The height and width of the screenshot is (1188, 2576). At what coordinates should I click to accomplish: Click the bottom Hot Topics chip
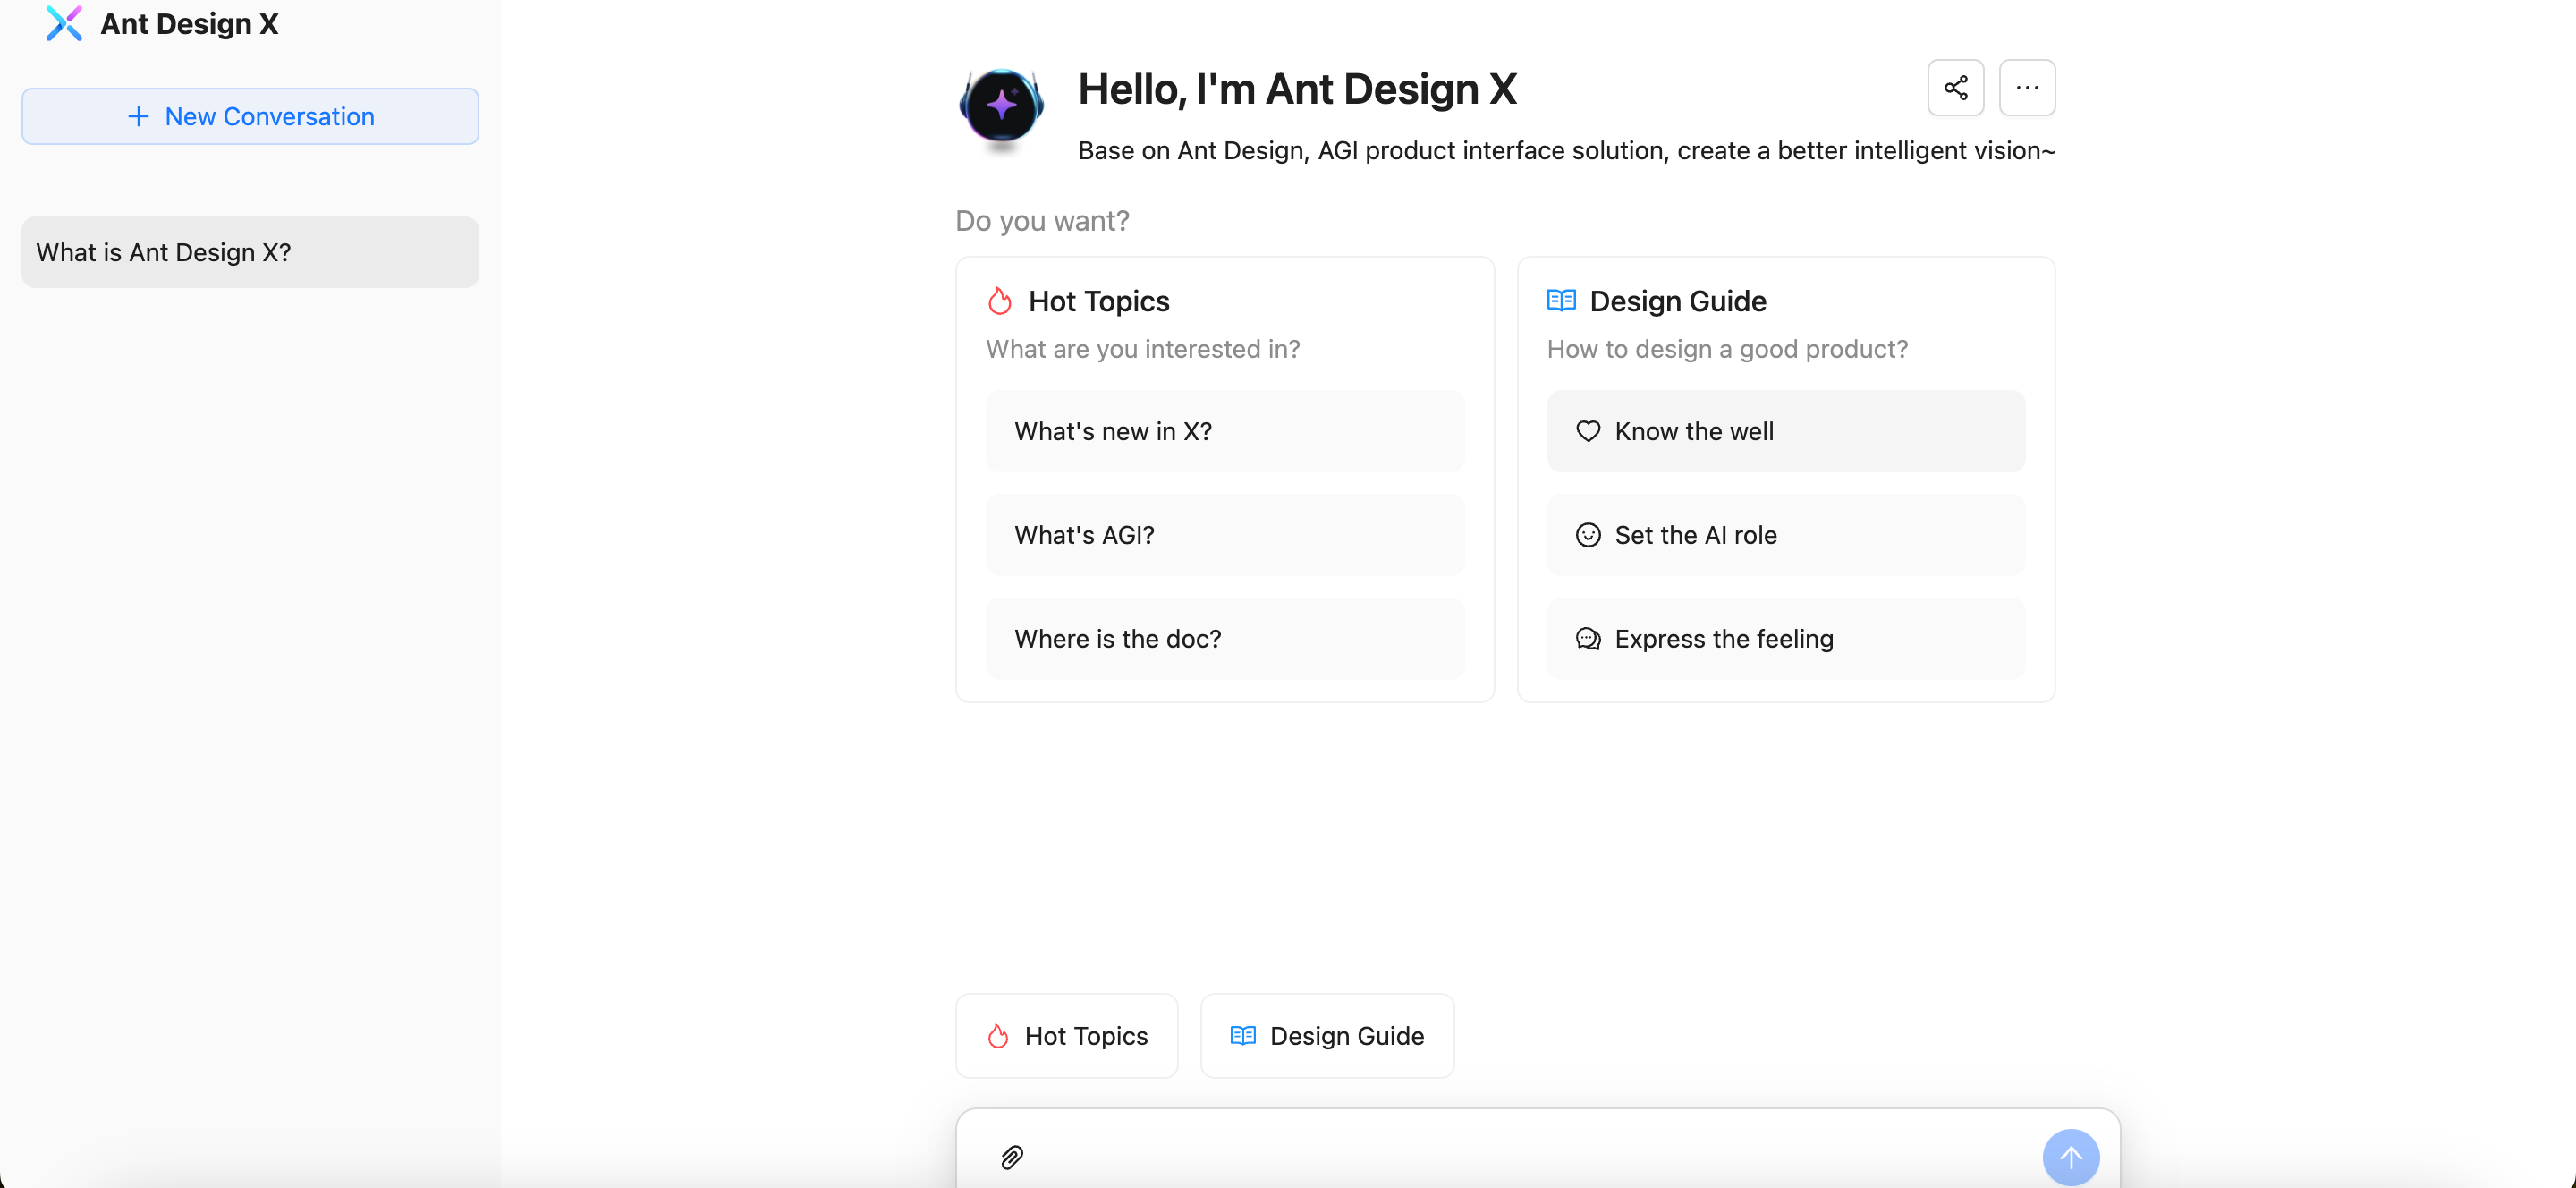(x=1066, y=1036)
